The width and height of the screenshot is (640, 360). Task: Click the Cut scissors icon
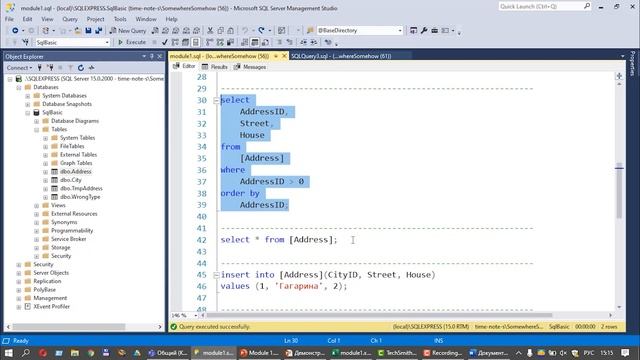(x=210, y=31)
